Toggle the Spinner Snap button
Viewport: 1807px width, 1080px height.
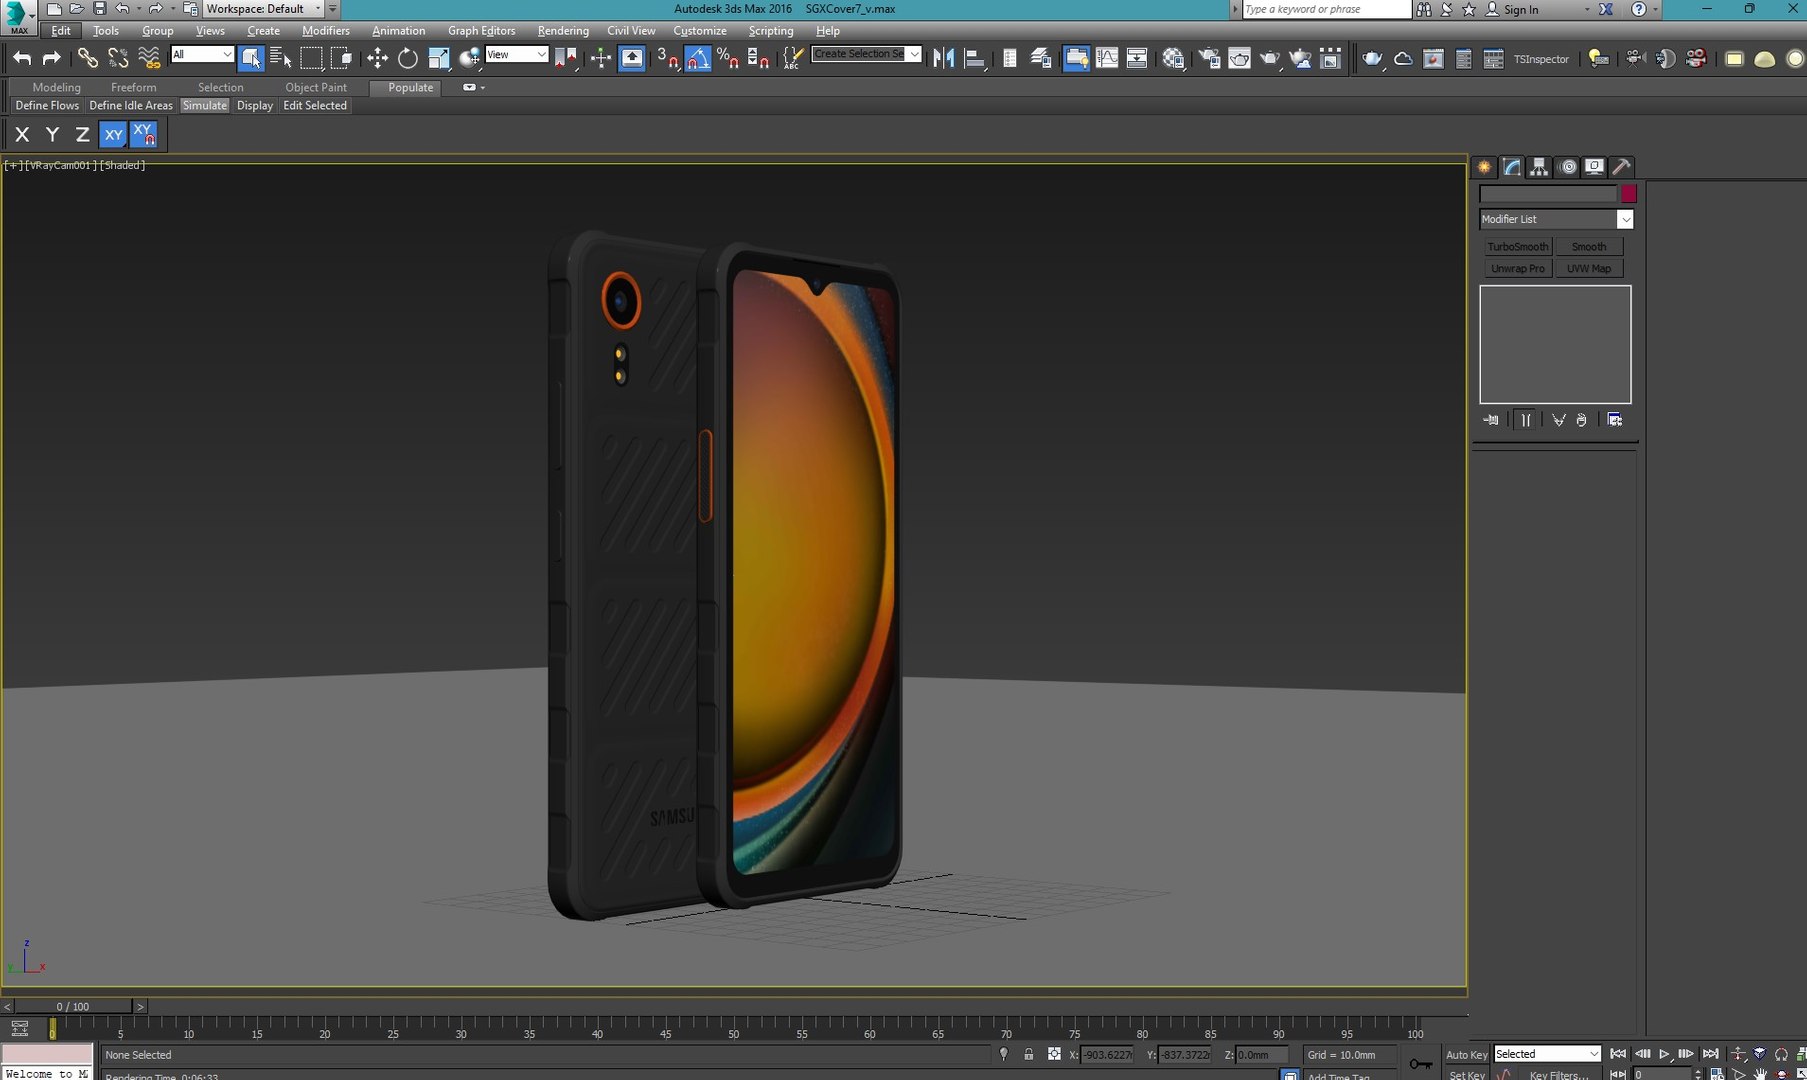click(x=758, y=58)
